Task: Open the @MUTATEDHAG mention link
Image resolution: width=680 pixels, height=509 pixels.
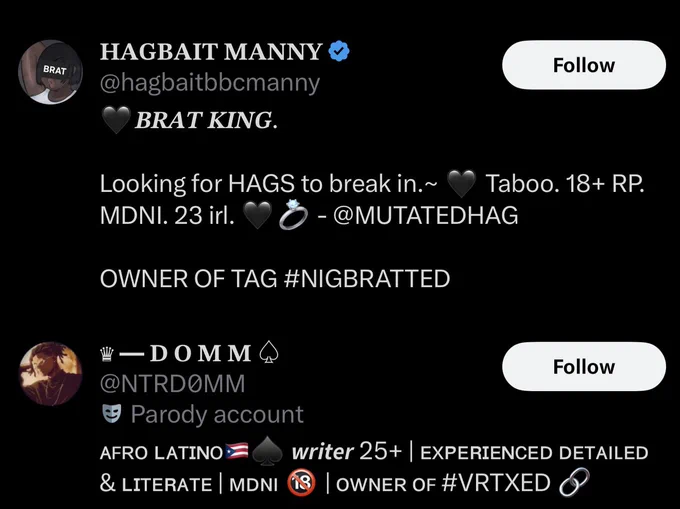Action: click(425, 215)
